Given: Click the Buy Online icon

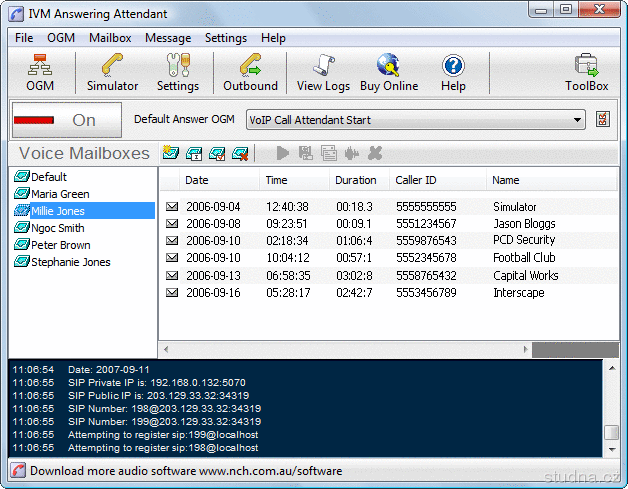Looking at the screenshot, I should [x=389, y=73].
